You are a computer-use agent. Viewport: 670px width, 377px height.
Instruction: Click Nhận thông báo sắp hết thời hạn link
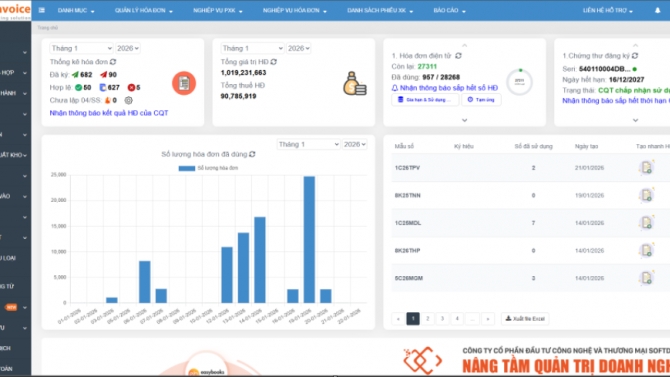point(616,100)
